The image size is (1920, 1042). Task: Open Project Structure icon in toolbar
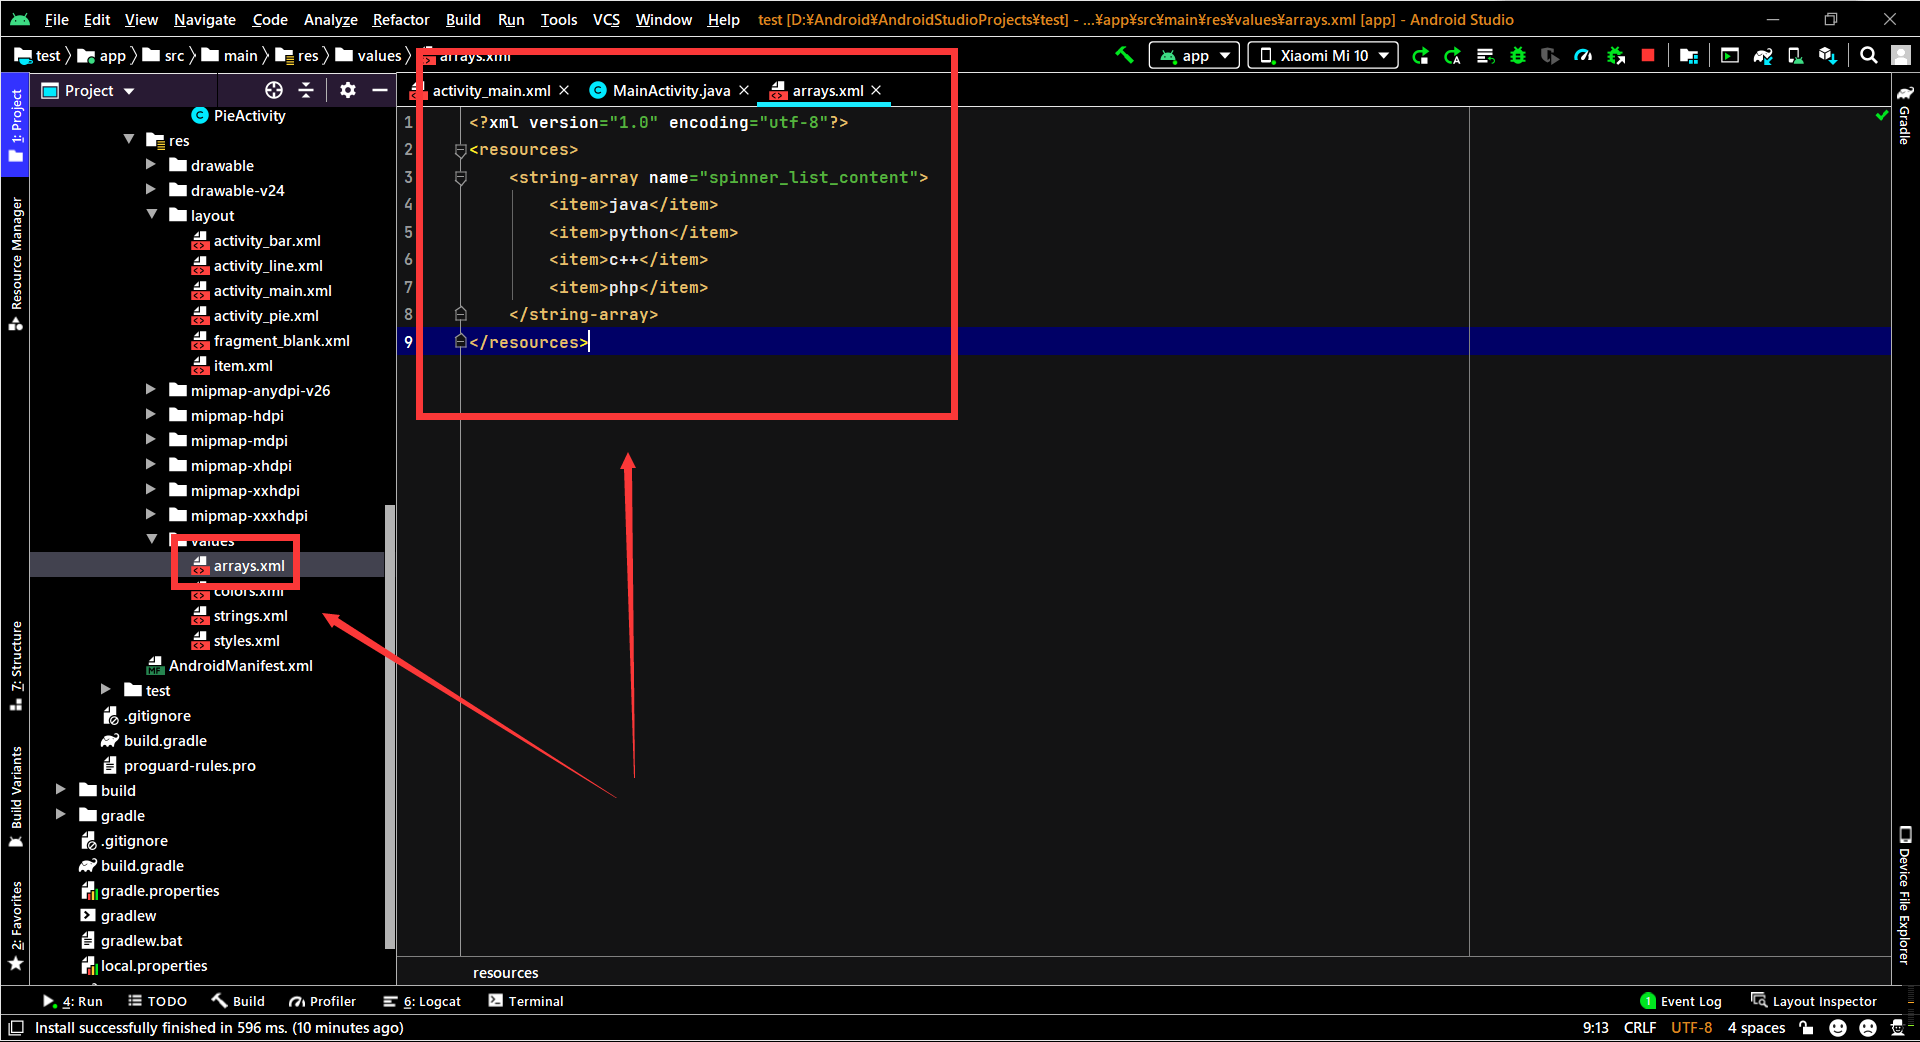(x=1689, y=55)
